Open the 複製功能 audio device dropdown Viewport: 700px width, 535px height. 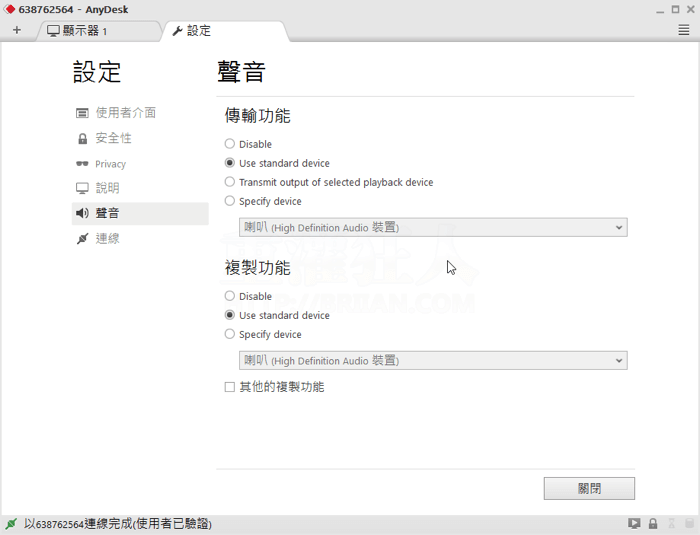point(433,360)
